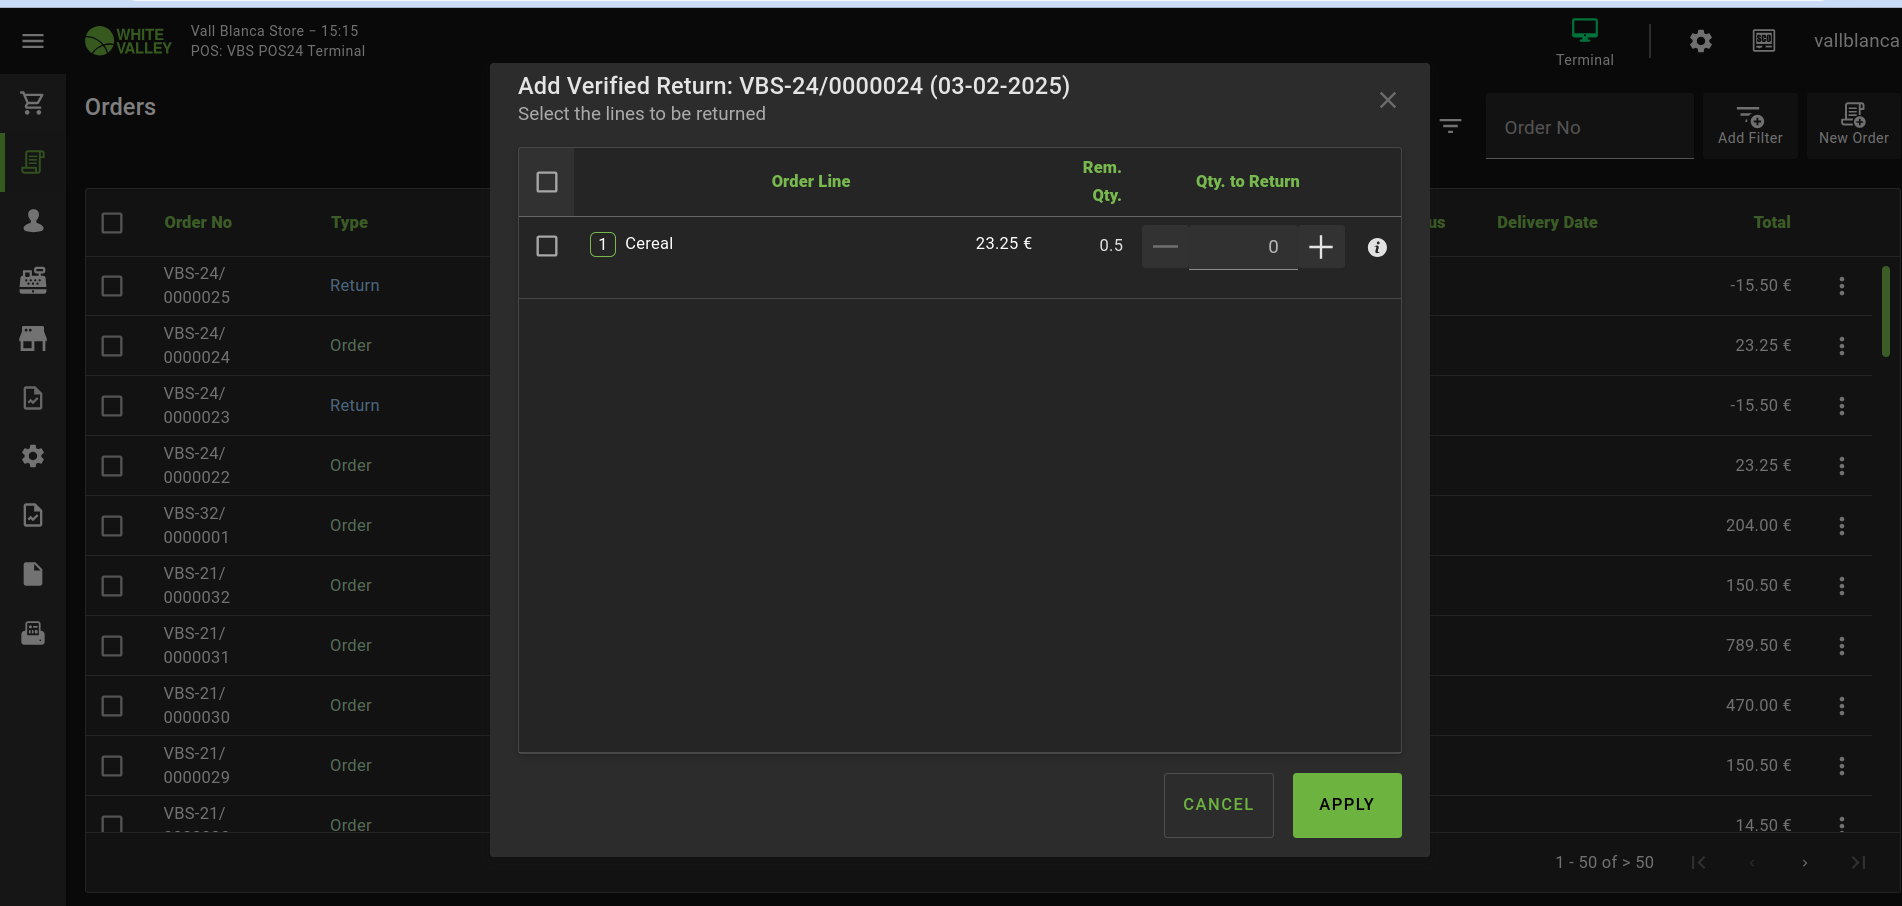
Task: Open actions menu for VBS-24/0000023 return
Action: click(x=1841, y=406)
